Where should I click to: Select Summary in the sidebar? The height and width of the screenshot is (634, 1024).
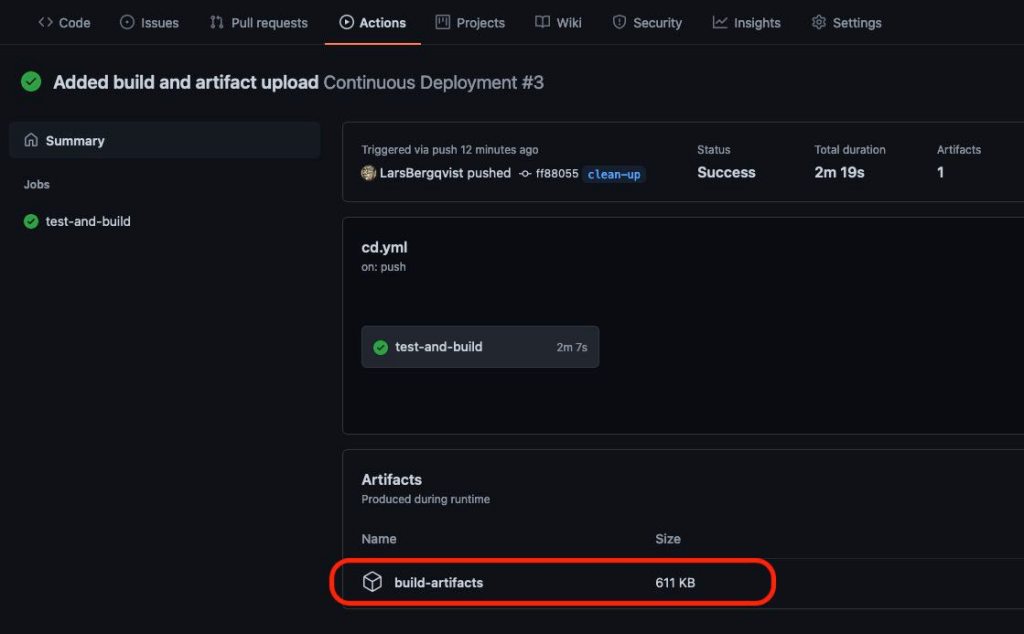(x=75, y=141)
